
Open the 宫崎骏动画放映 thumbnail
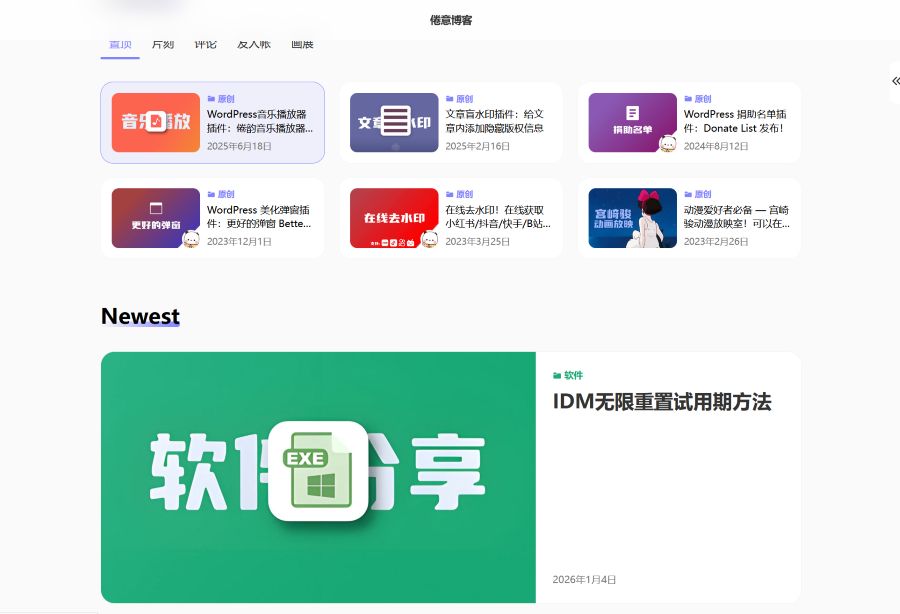(632, 218)
